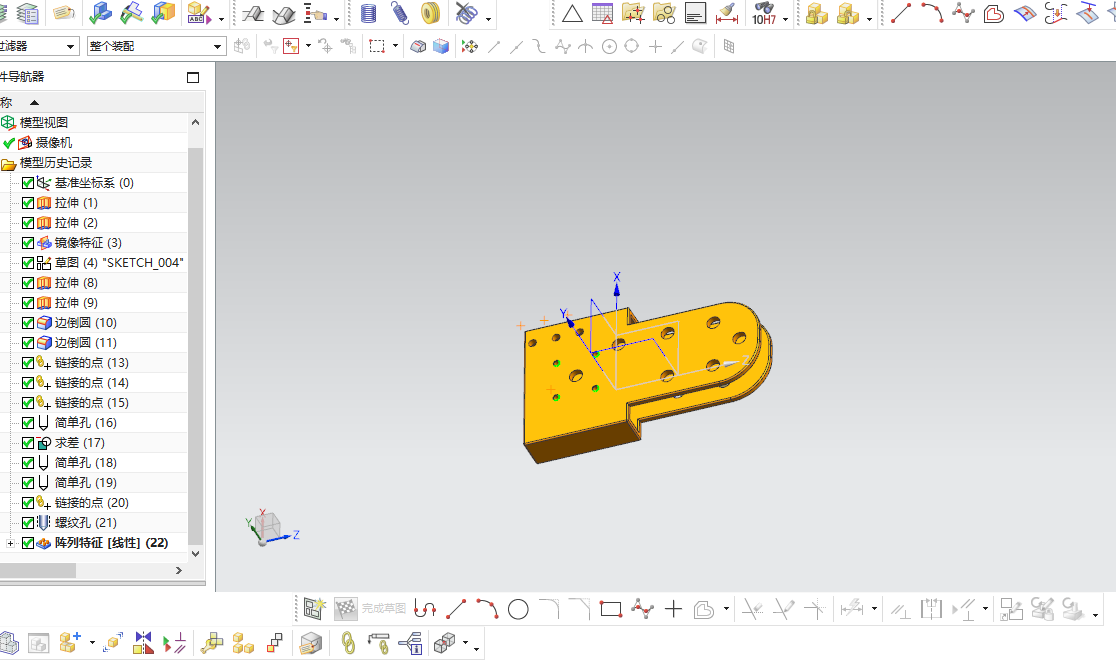Image resolution: width=1116 pixels, height=660 pixels.
Task: Click the 拉伸 (2) feature row
Action: click(x=76, y=223)
